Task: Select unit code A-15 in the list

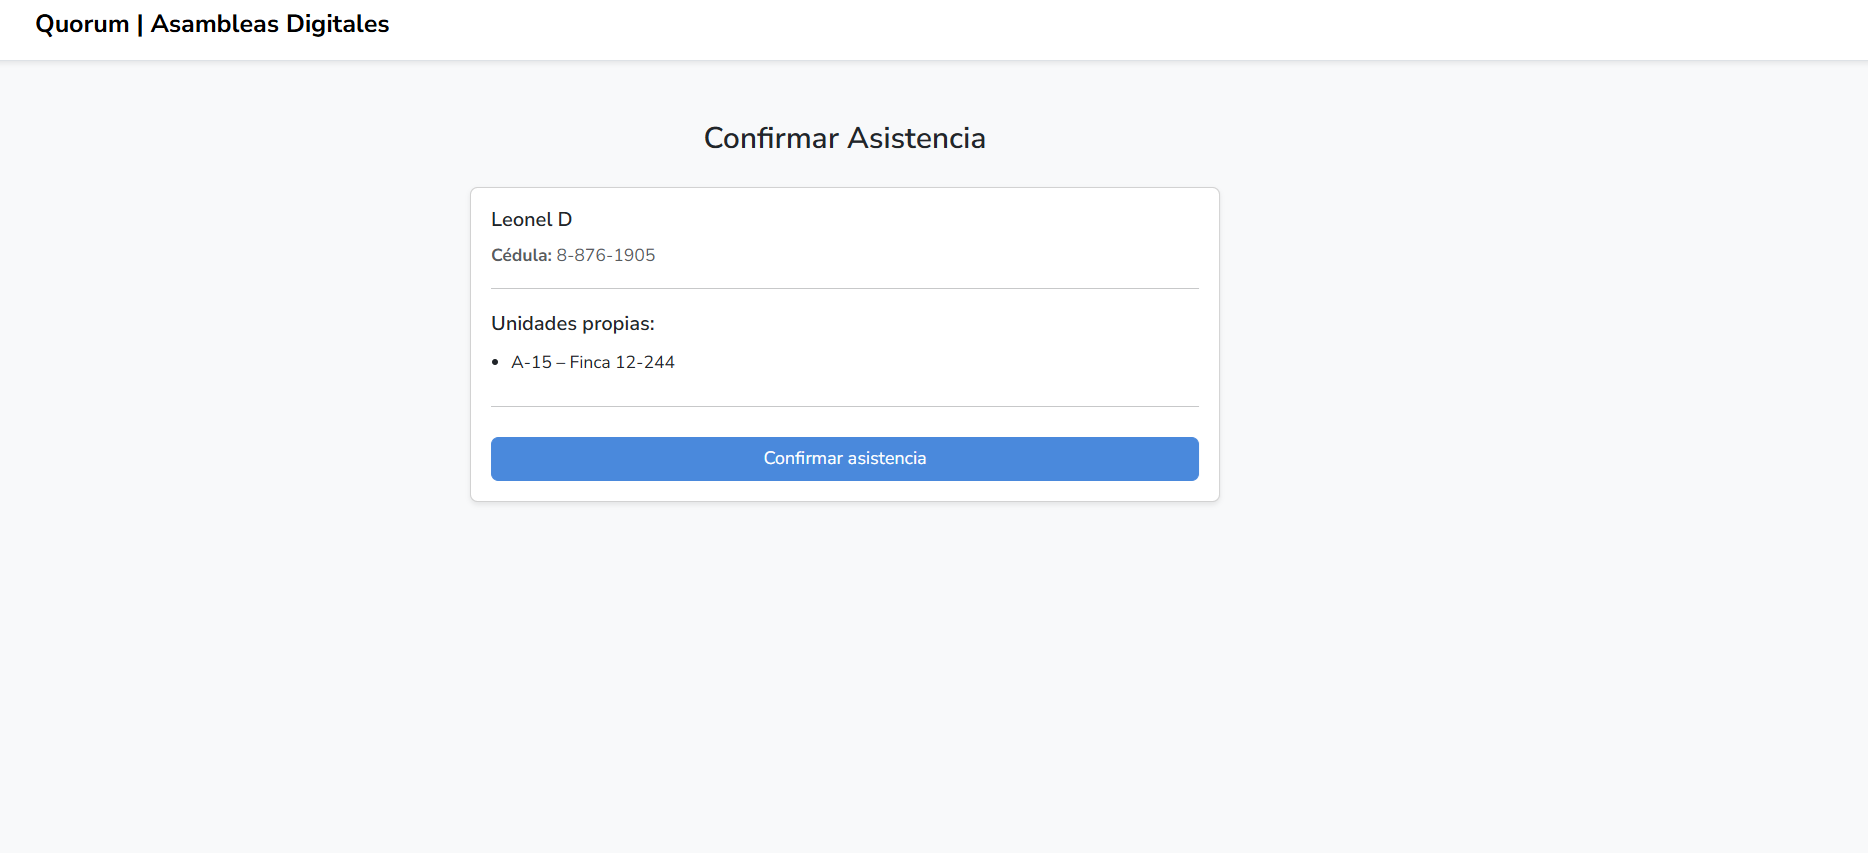Action: [531, 362]
